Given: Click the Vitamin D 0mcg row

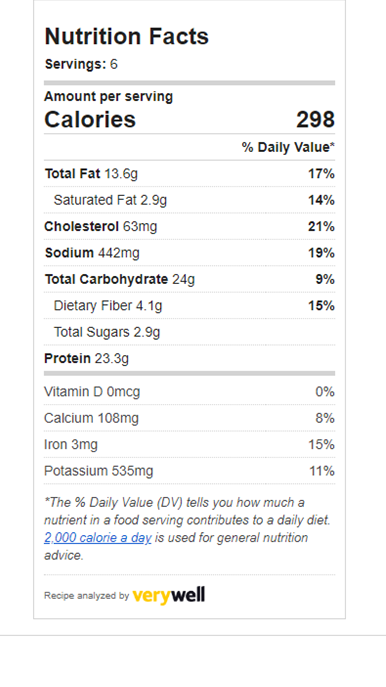Looking at the screenshot, I should pos(189,392).
